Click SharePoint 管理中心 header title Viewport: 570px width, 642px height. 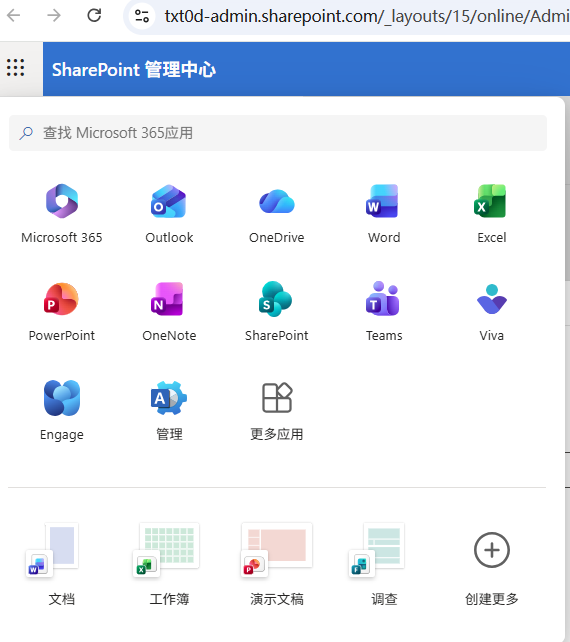point(133,70)
